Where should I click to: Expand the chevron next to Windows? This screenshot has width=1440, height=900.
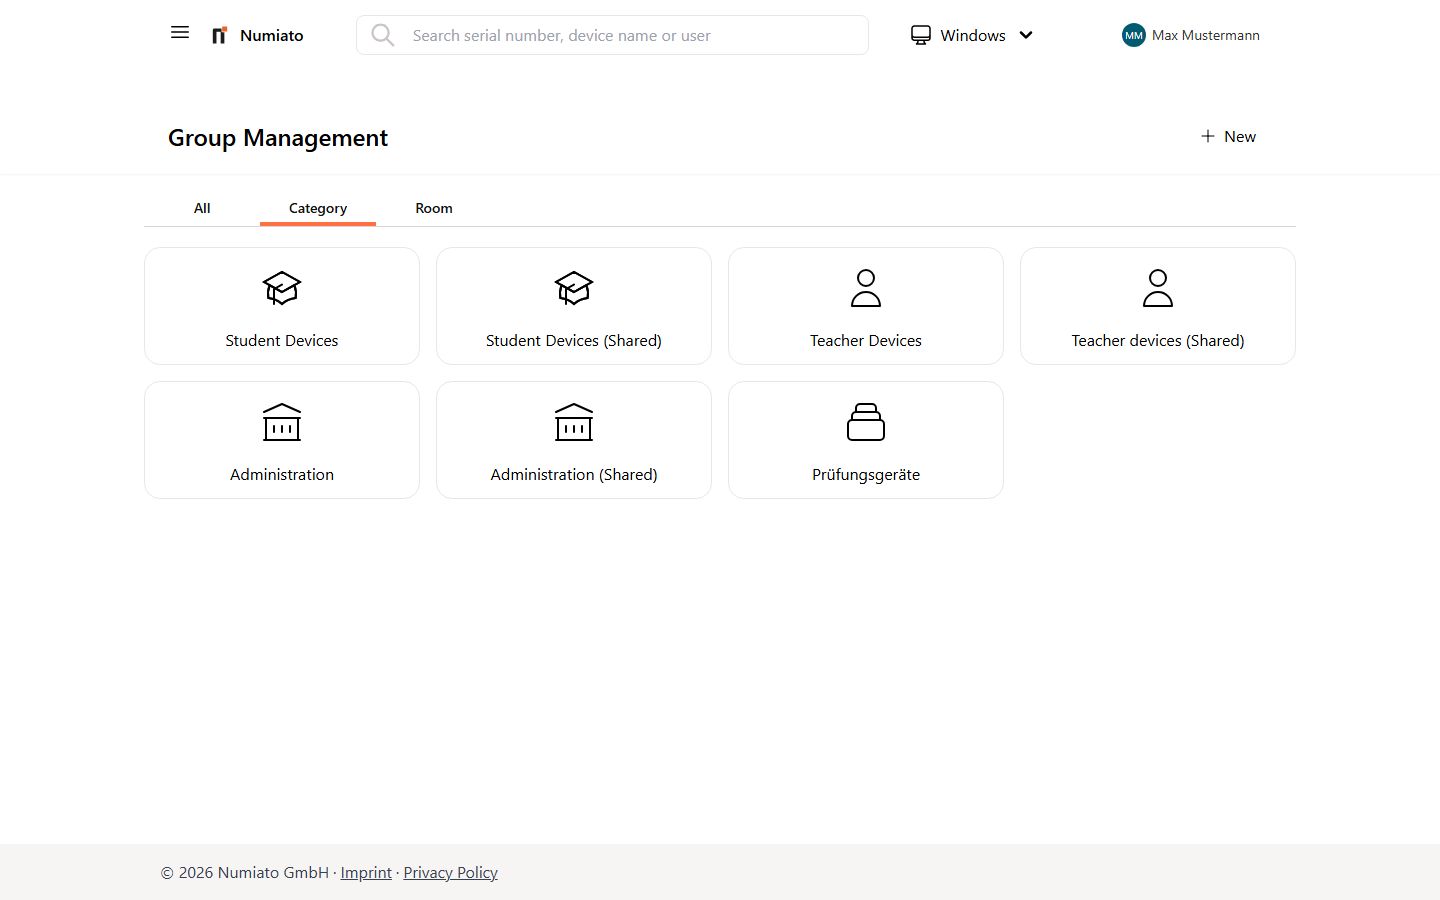(x=1027, y=35)
